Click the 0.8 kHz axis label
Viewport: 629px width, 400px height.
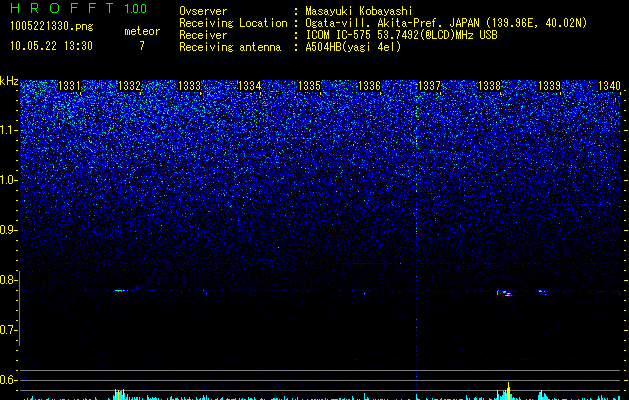coord(8,280)
